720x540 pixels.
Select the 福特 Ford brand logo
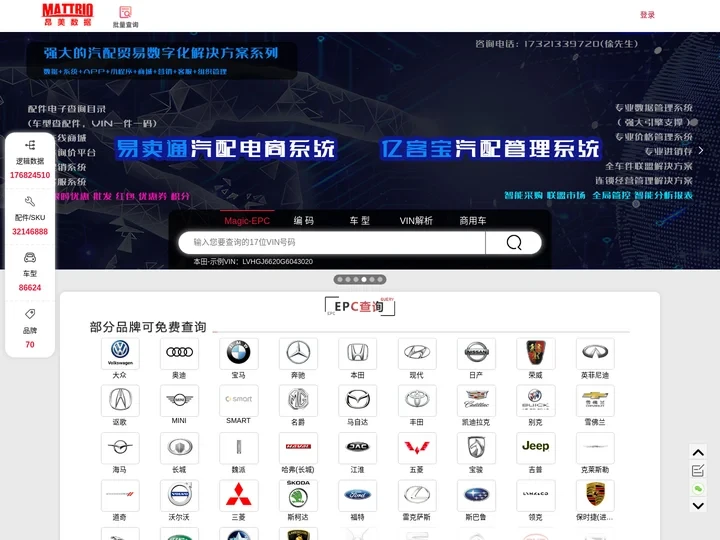tap(357, 495)
